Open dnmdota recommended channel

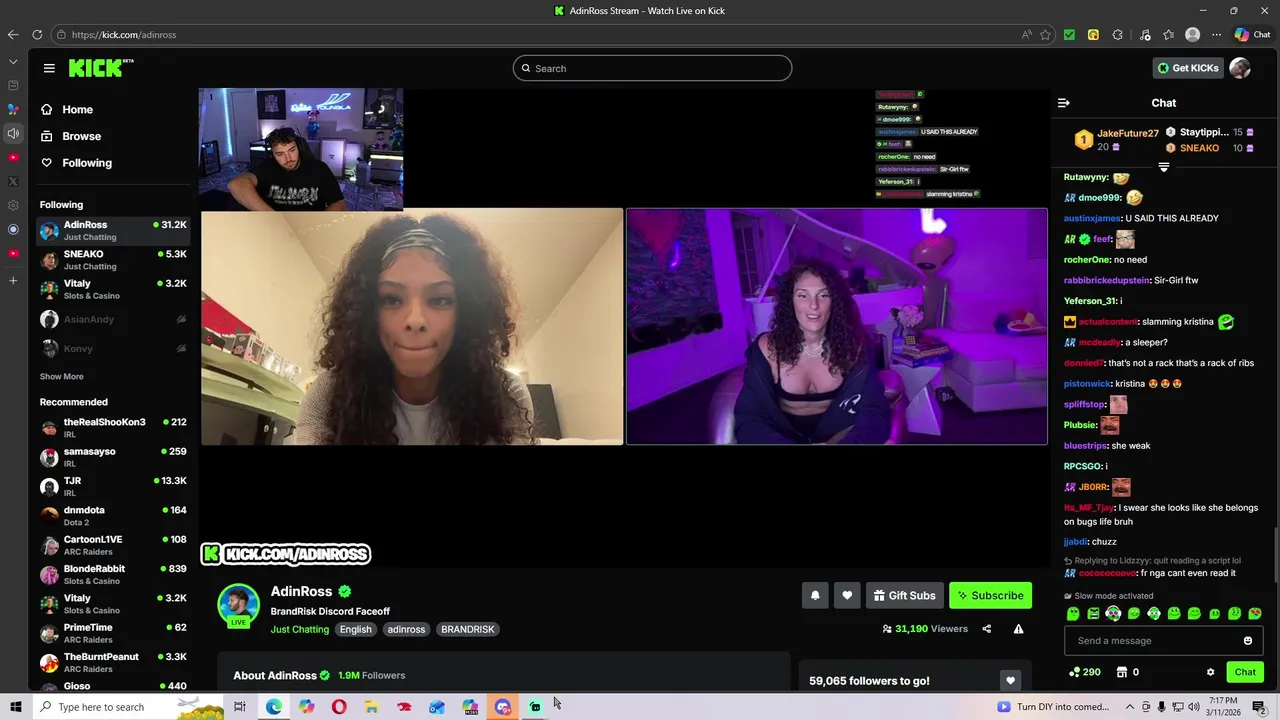pyautogui.click(x=113, y=515)
